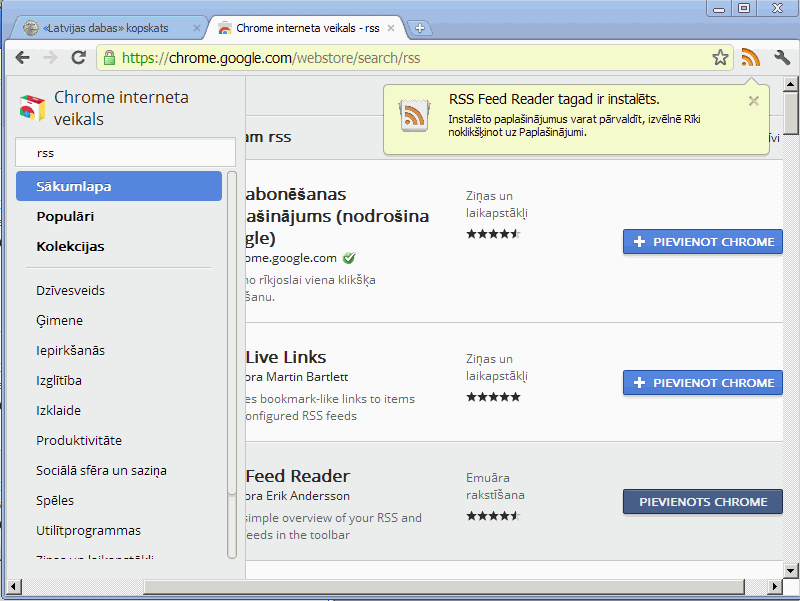Open a new tab with the plus button

point(420,28)
